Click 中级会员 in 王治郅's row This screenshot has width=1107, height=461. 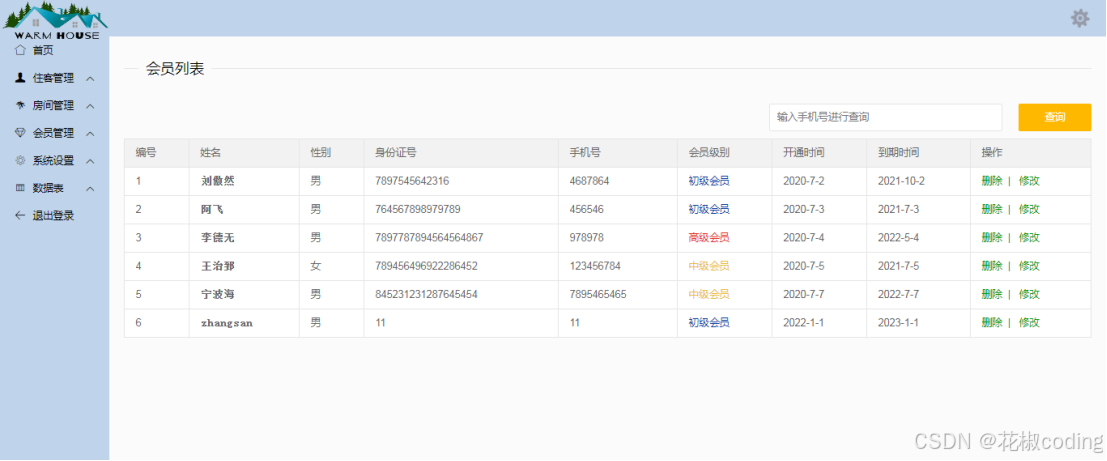point(709,265)
